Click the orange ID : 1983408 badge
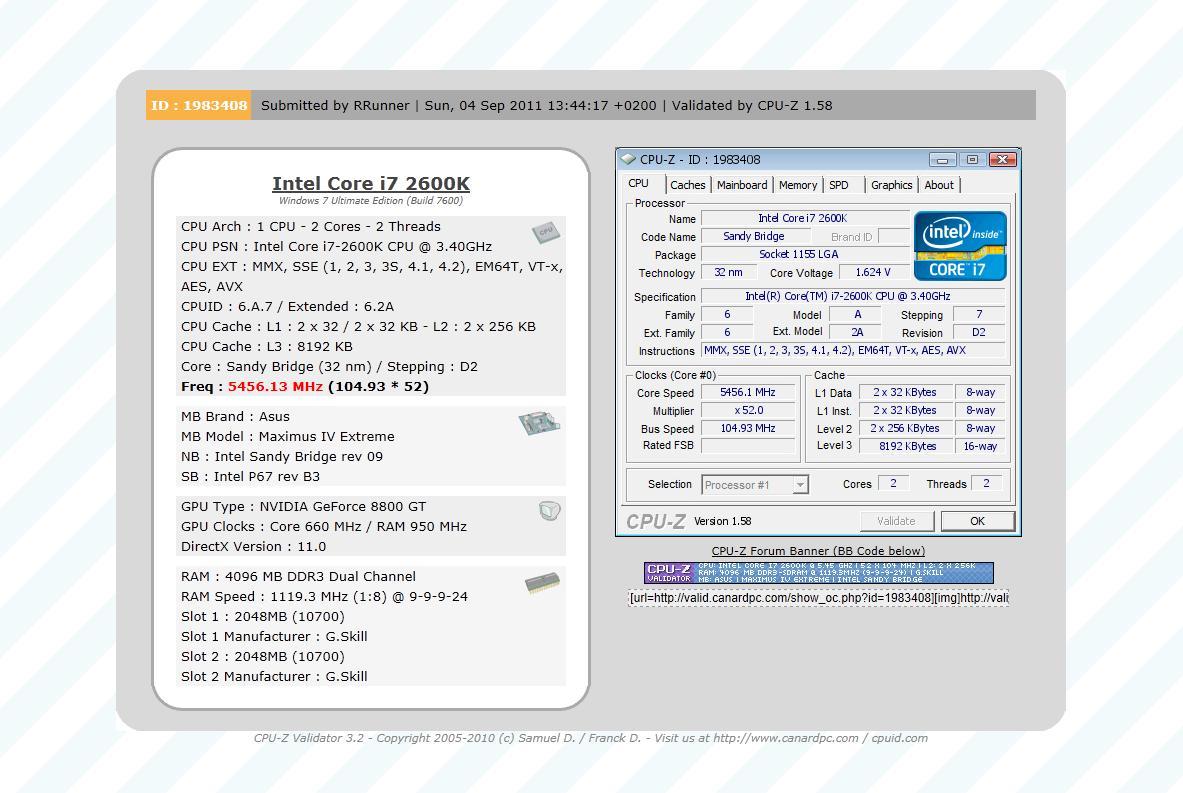The image size is (1183, 793). (198, 105)
